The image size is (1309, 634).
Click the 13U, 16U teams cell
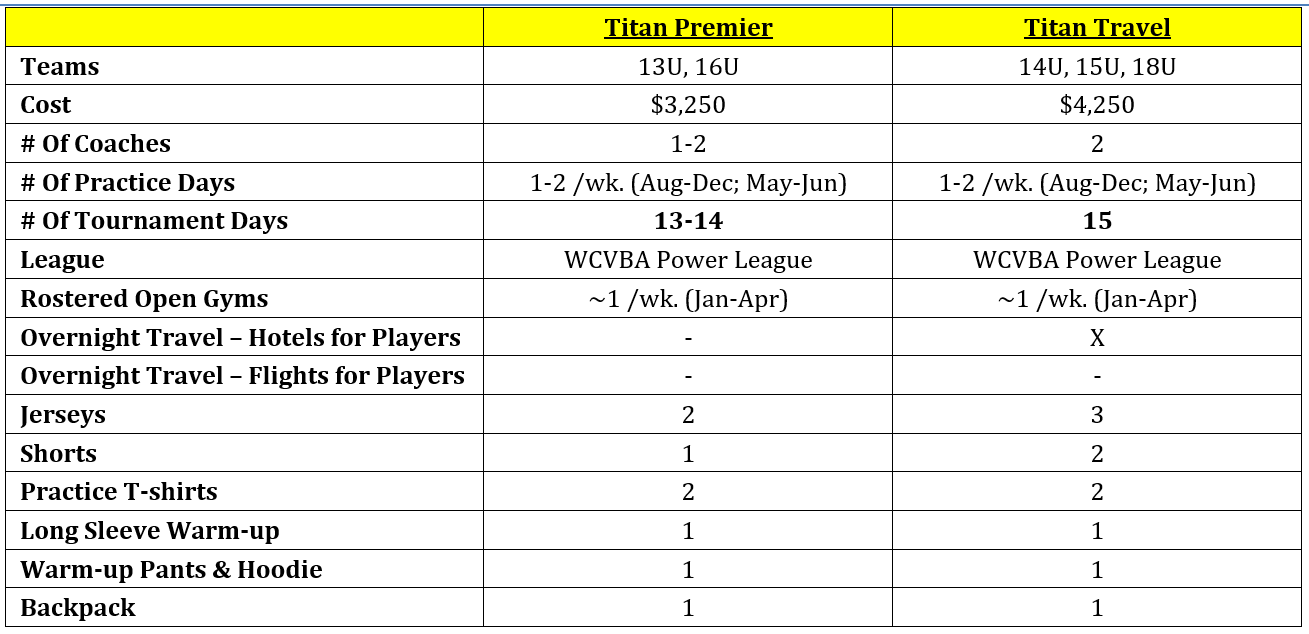click(688, 67)
